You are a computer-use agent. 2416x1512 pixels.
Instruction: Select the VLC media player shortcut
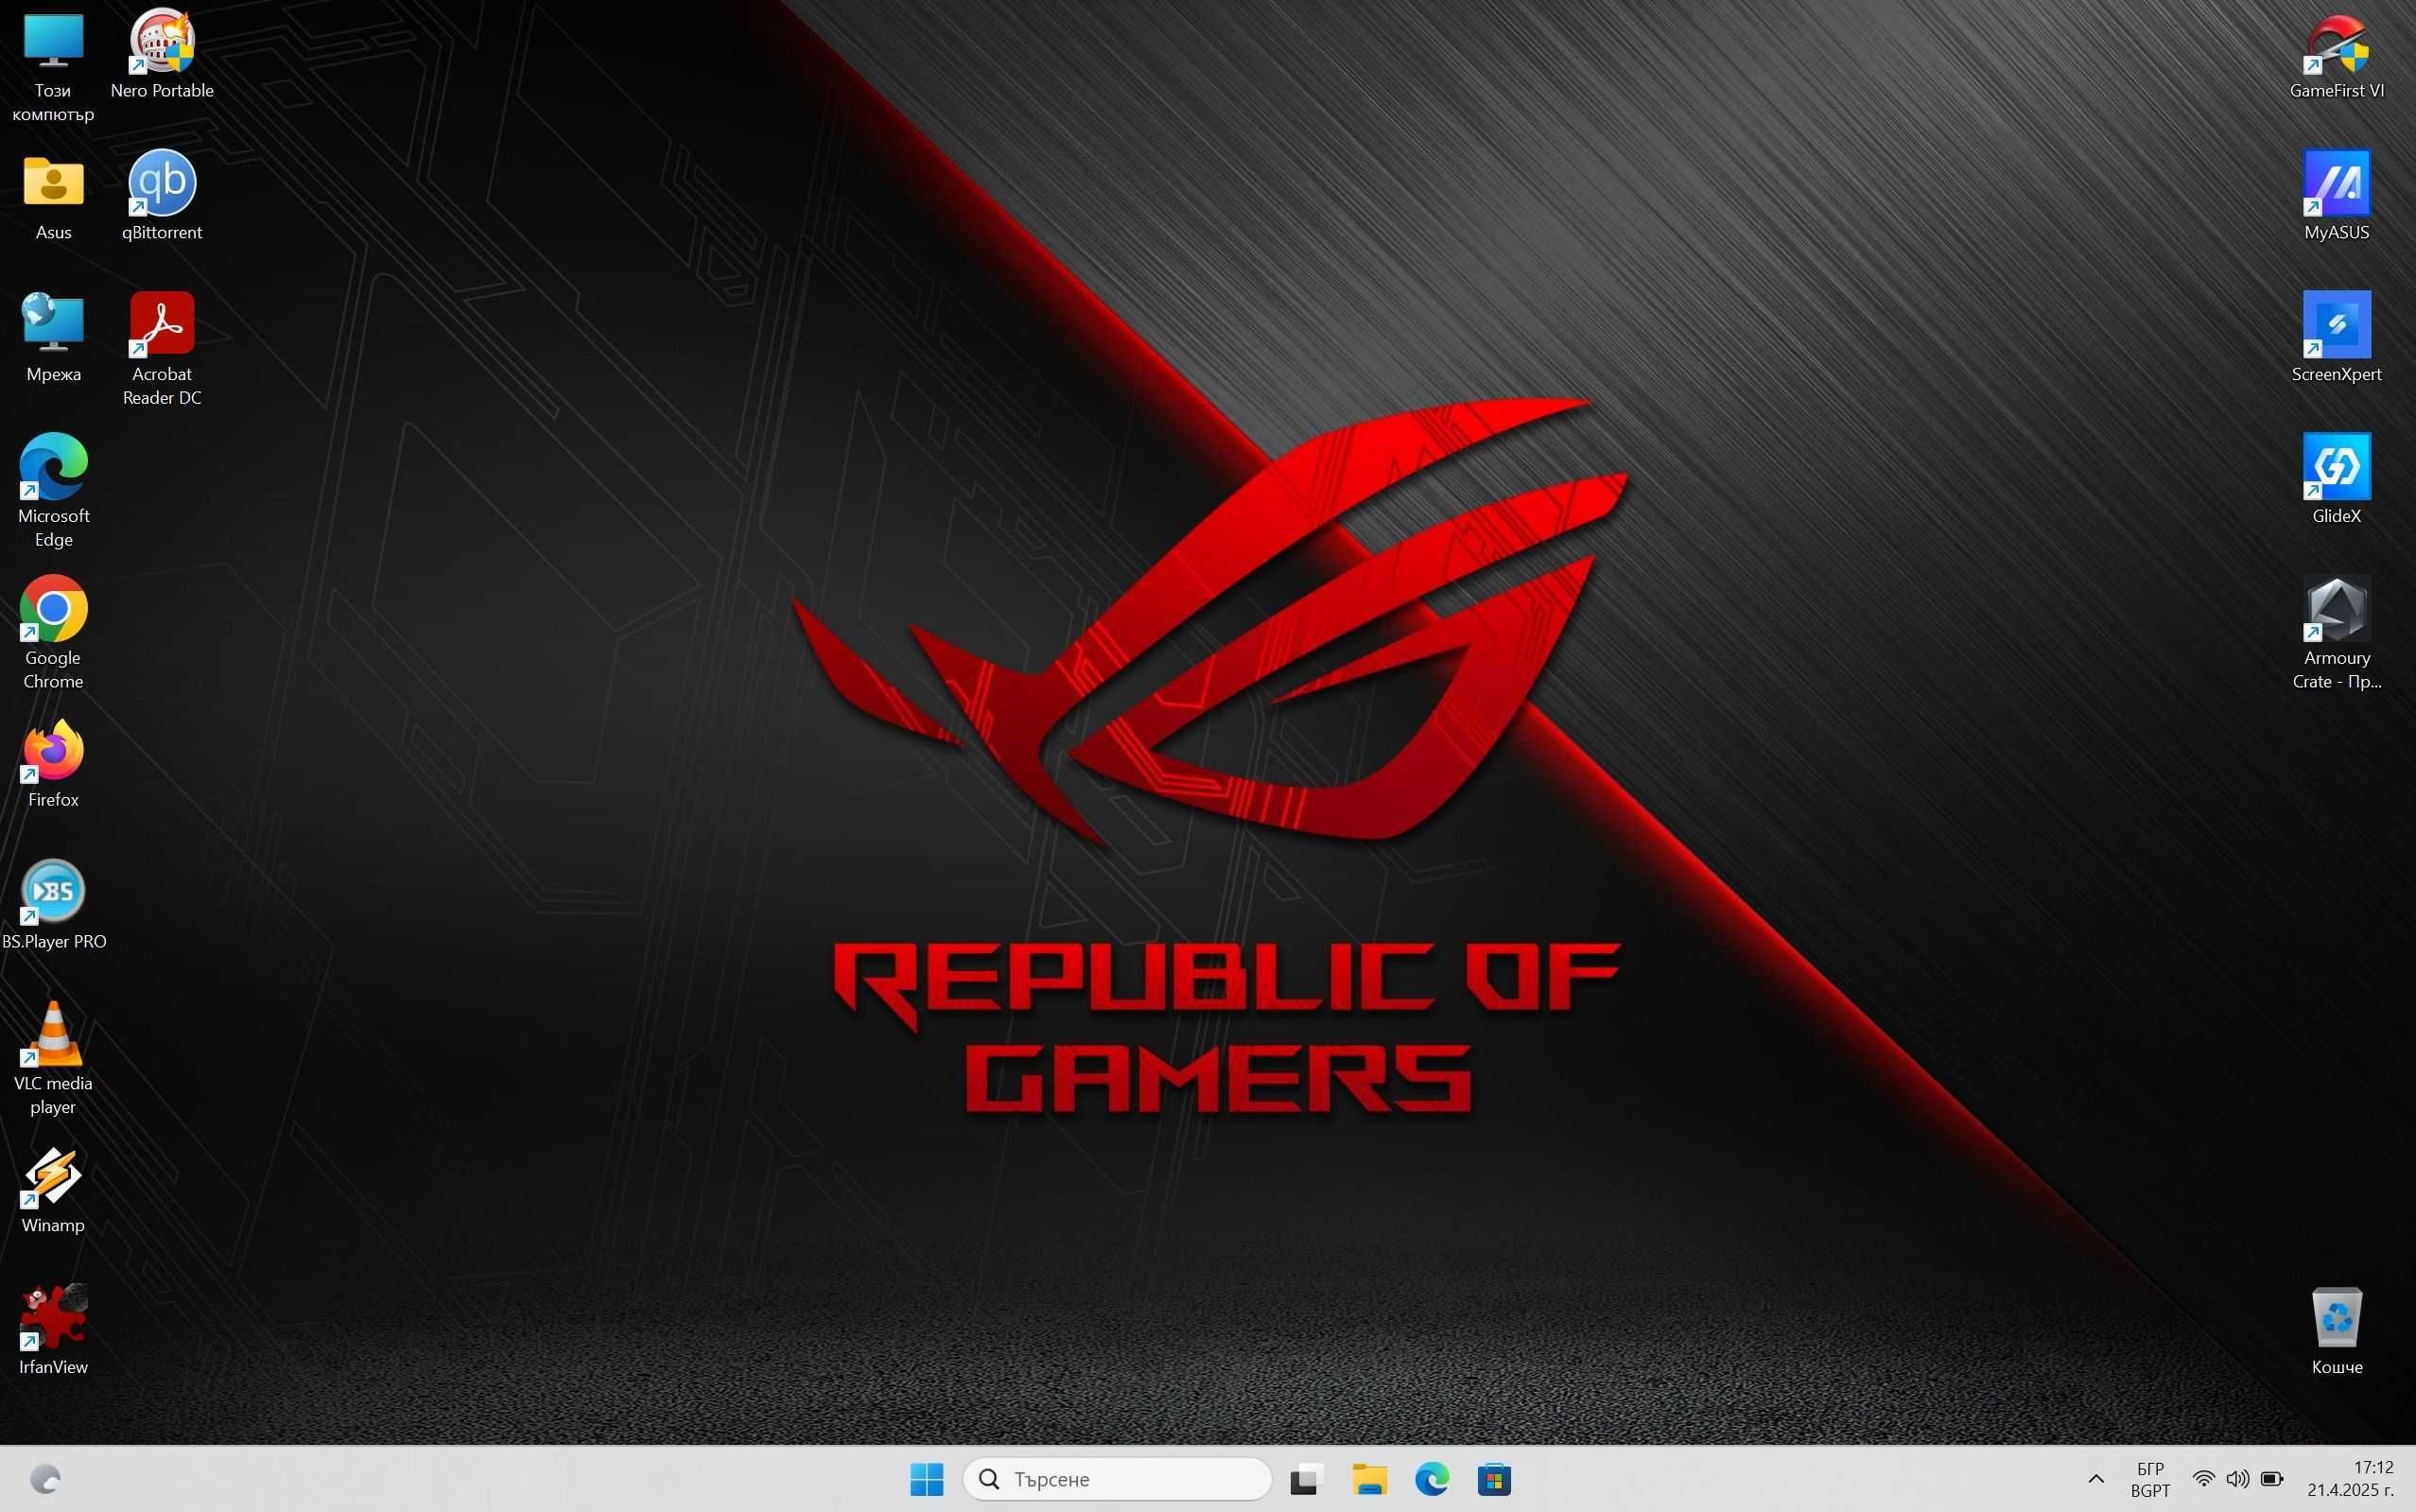click(x=53, y=1060)
